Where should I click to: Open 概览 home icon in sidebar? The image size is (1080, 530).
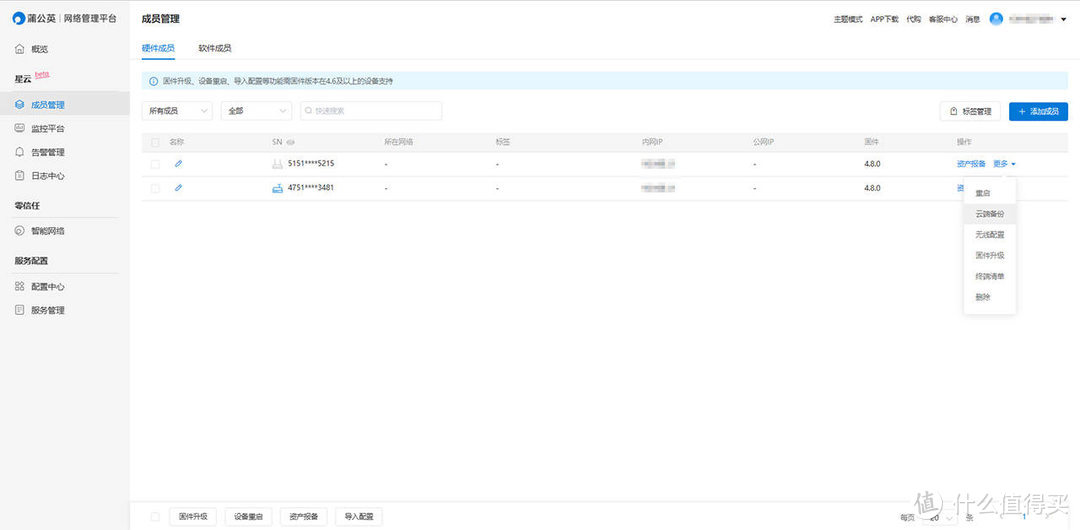click(20, 49)
